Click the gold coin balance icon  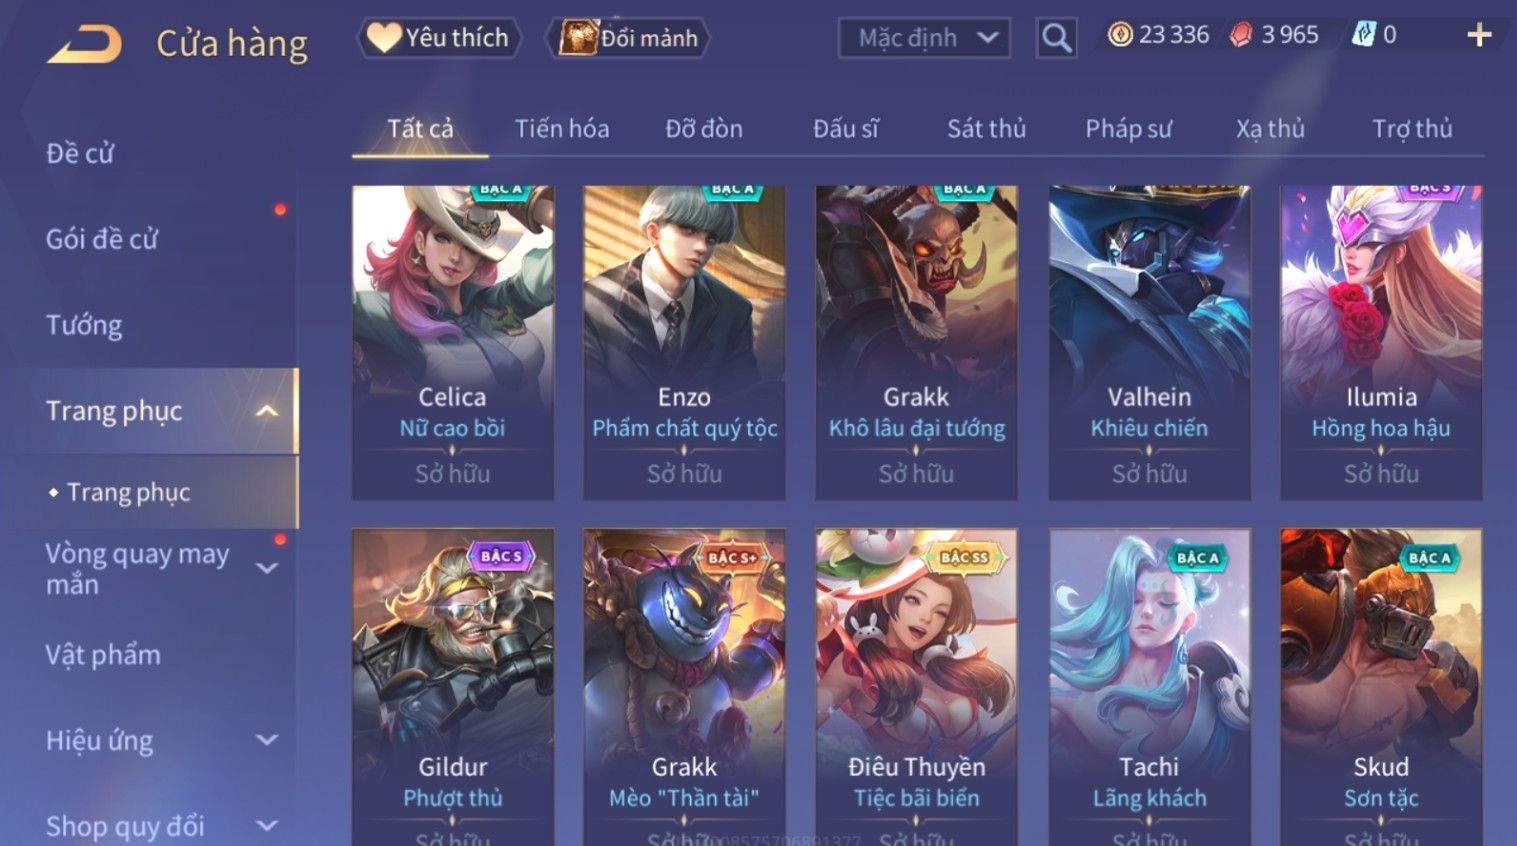pyautogui.click(x=1120, y=35)
